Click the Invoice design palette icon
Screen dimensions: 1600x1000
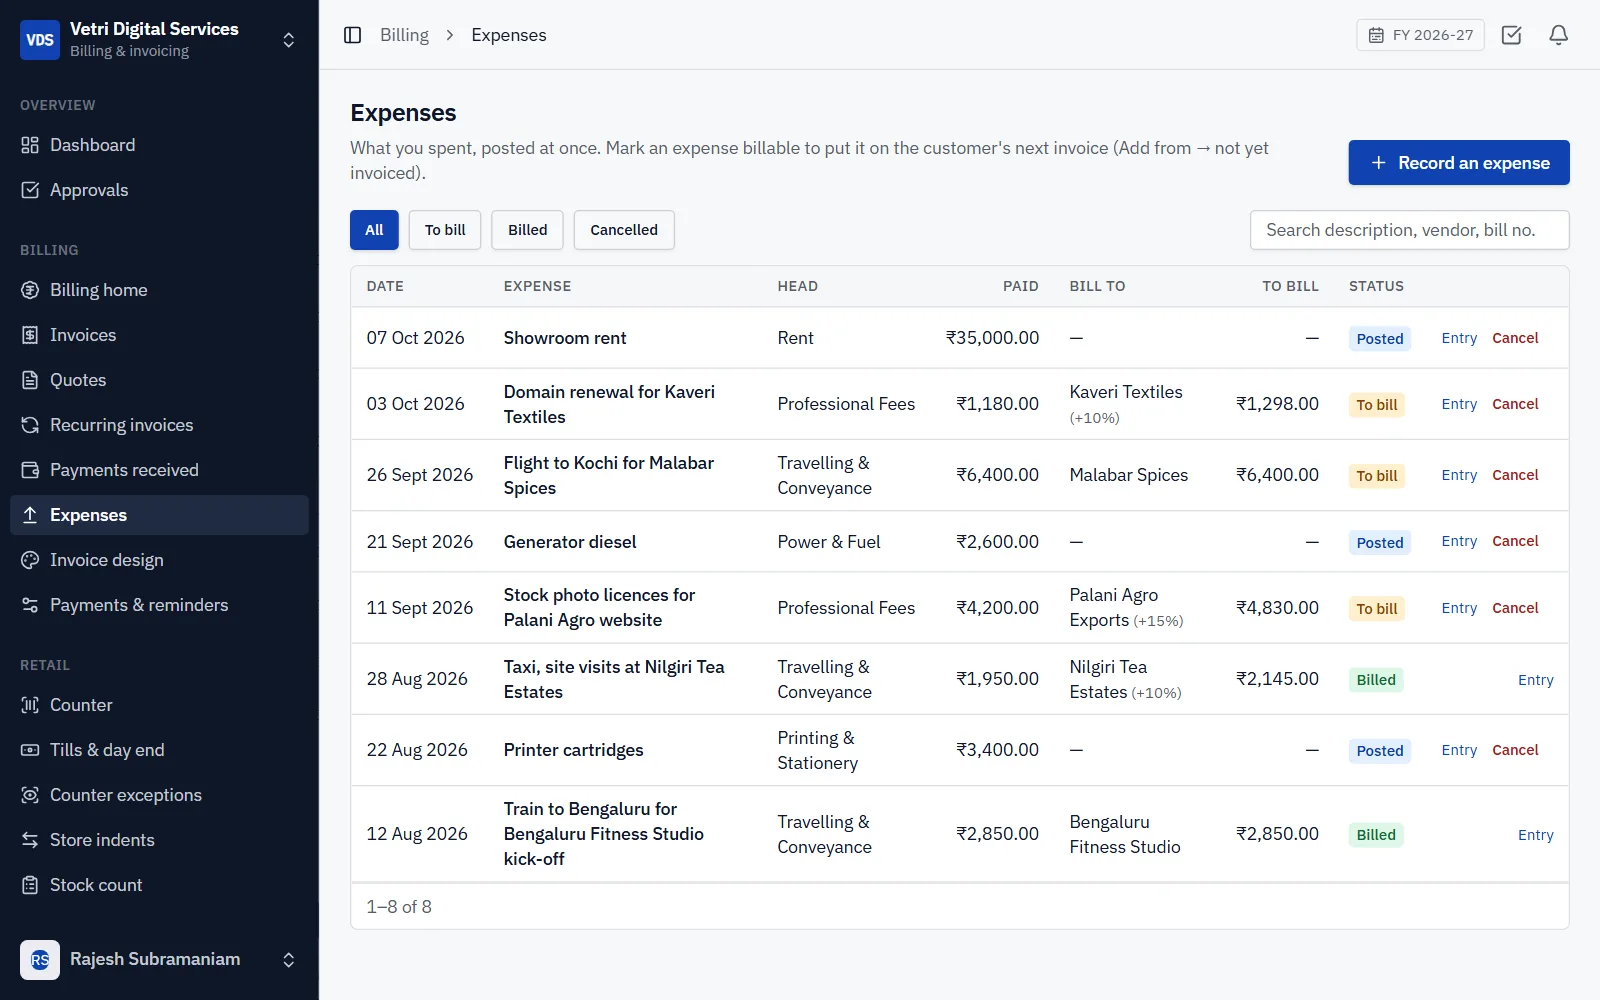(x=30, y=560)
